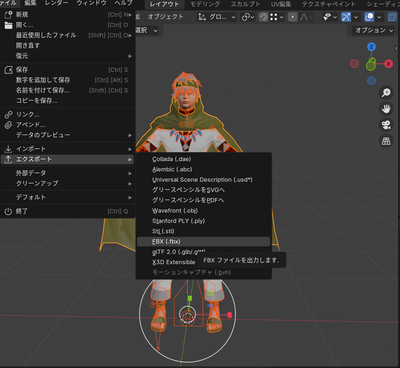The width and height of the screenshot is (400, 368).
Task: Click the オブジェクト header menu
Action: tap(165, 17)
